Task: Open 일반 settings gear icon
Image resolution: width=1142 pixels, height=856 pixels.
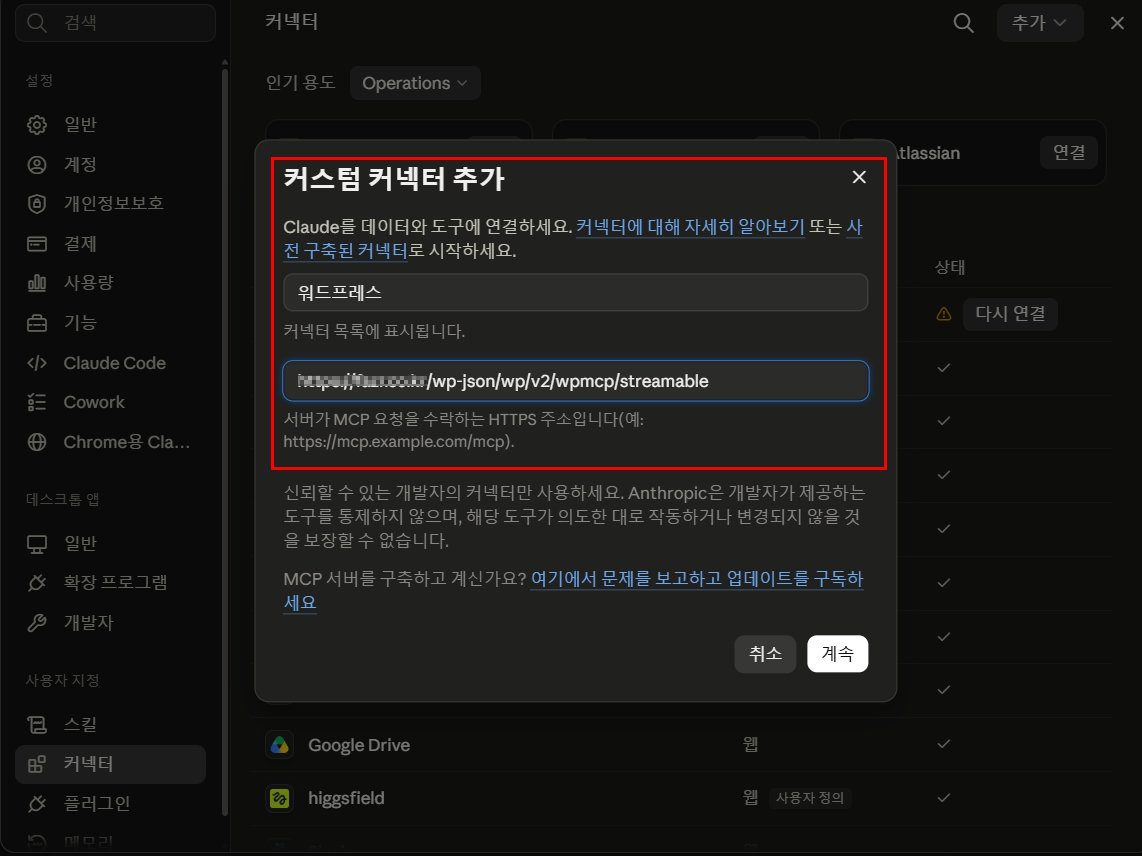Action: [36, 125]
